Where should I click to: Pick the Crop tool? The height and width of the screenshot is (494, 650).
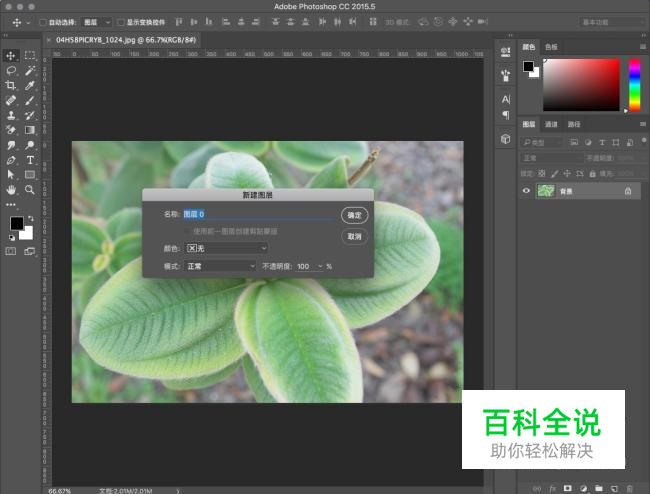(x=11, y=86)
